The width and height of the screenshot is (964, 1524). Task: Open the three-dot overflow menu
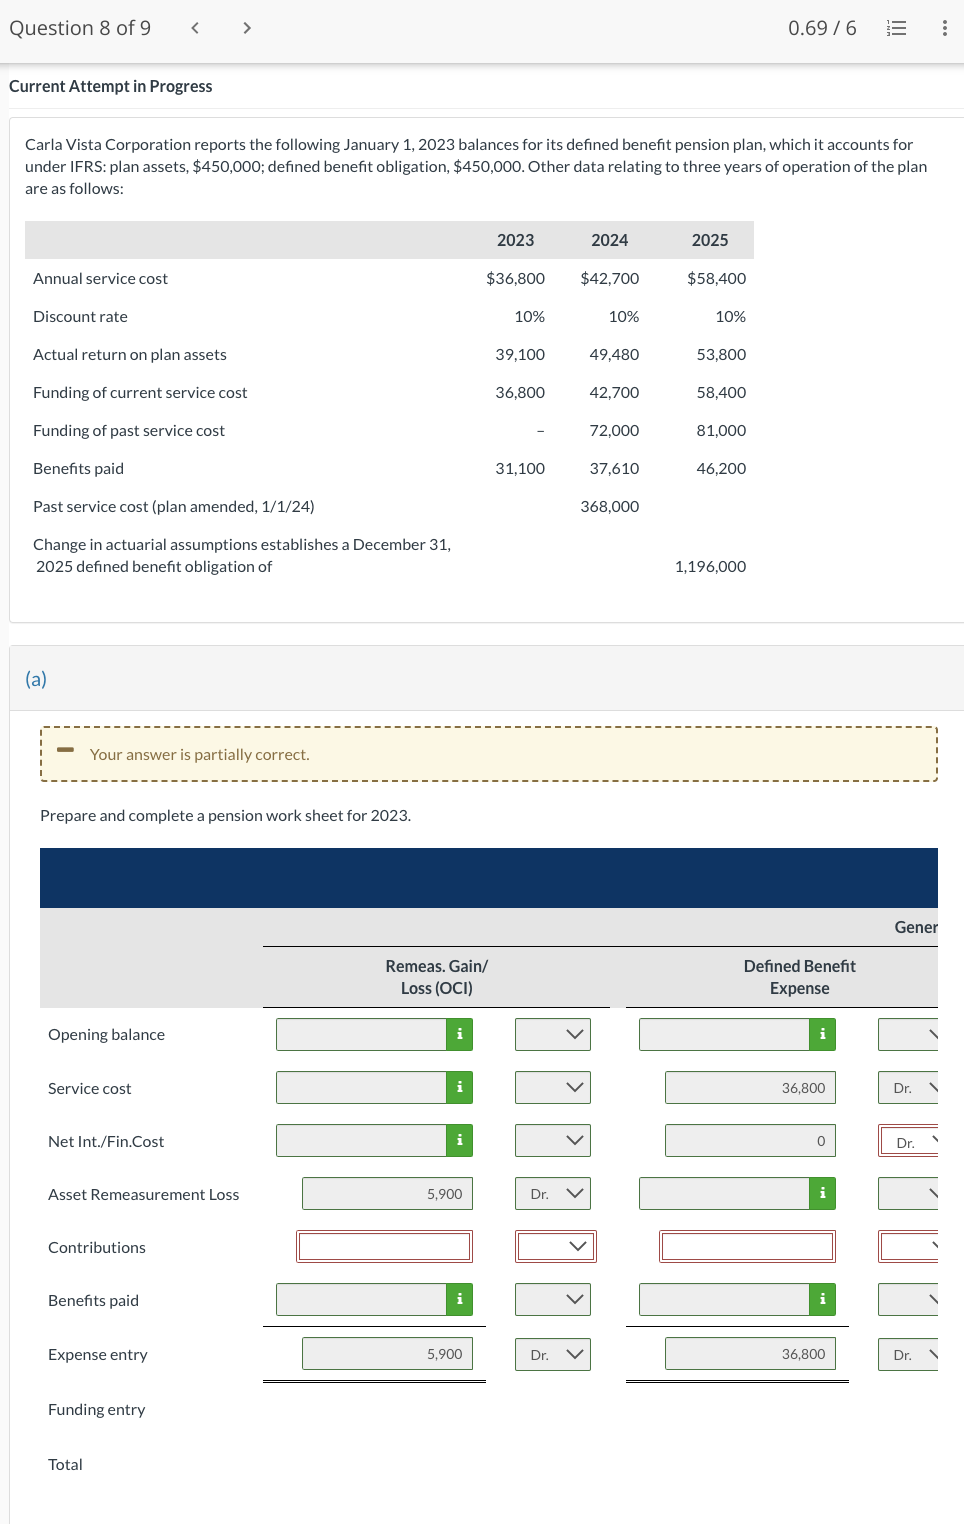pyautogui.click(x=942, y=27)
